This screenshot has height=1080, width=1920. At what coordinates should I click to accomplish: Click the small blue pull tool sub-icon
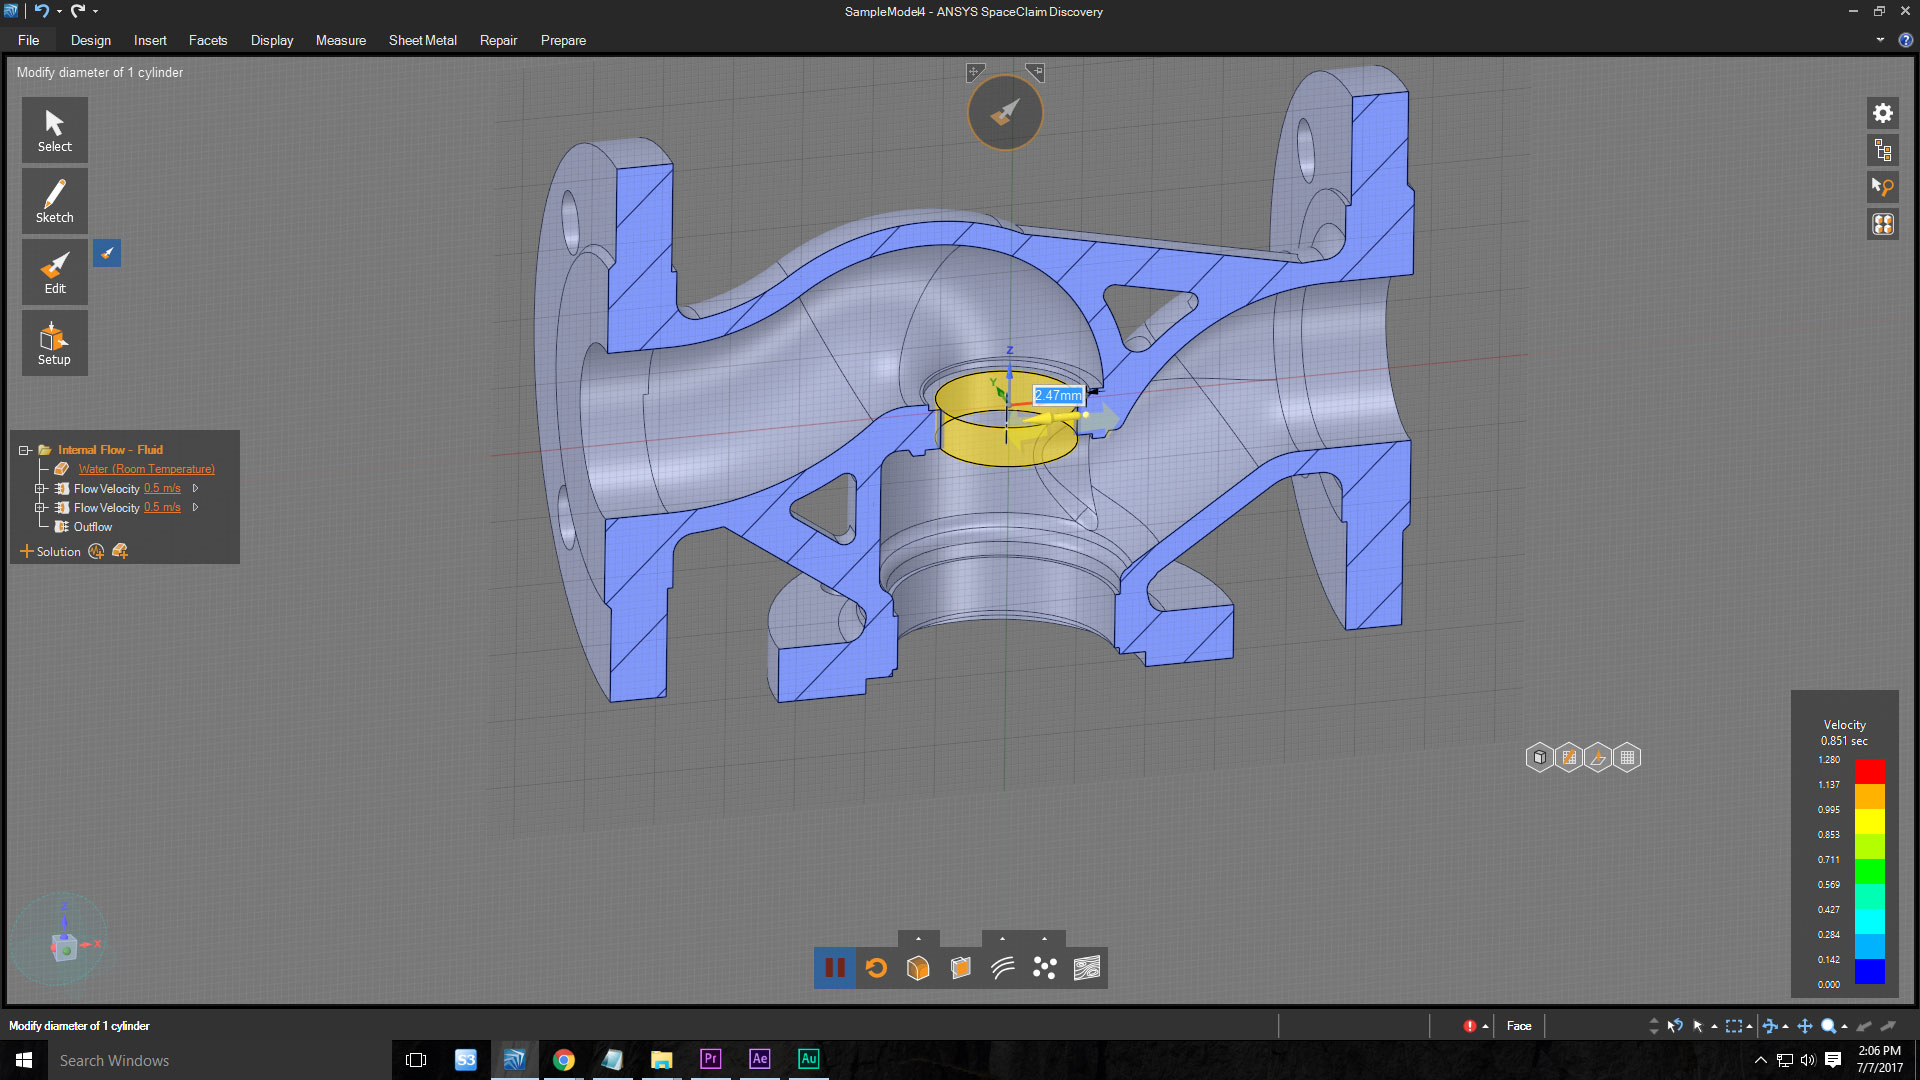(x=107, y=253)
